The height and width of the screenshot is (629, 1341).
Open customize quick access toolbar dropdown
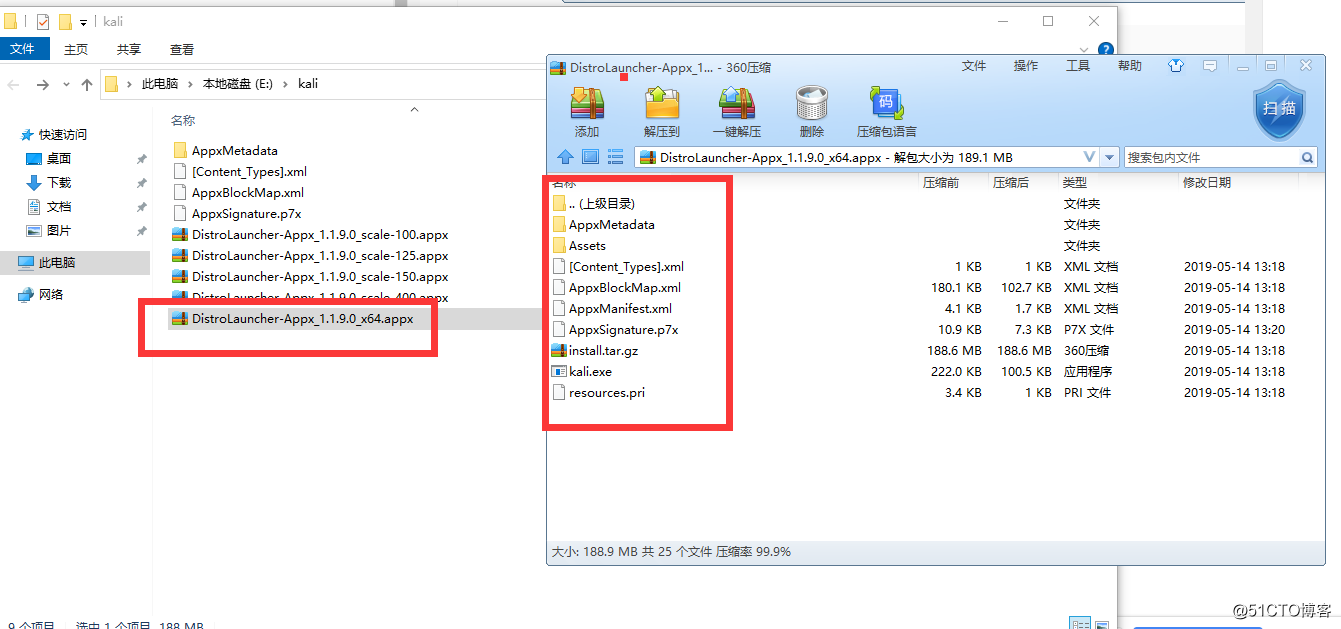point(83,21)
